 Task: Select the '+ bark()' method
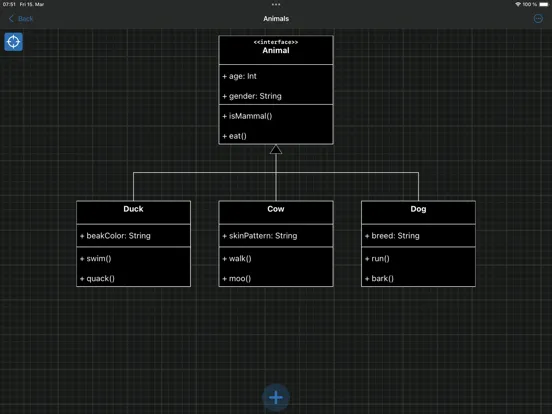(x=379, y=278)
